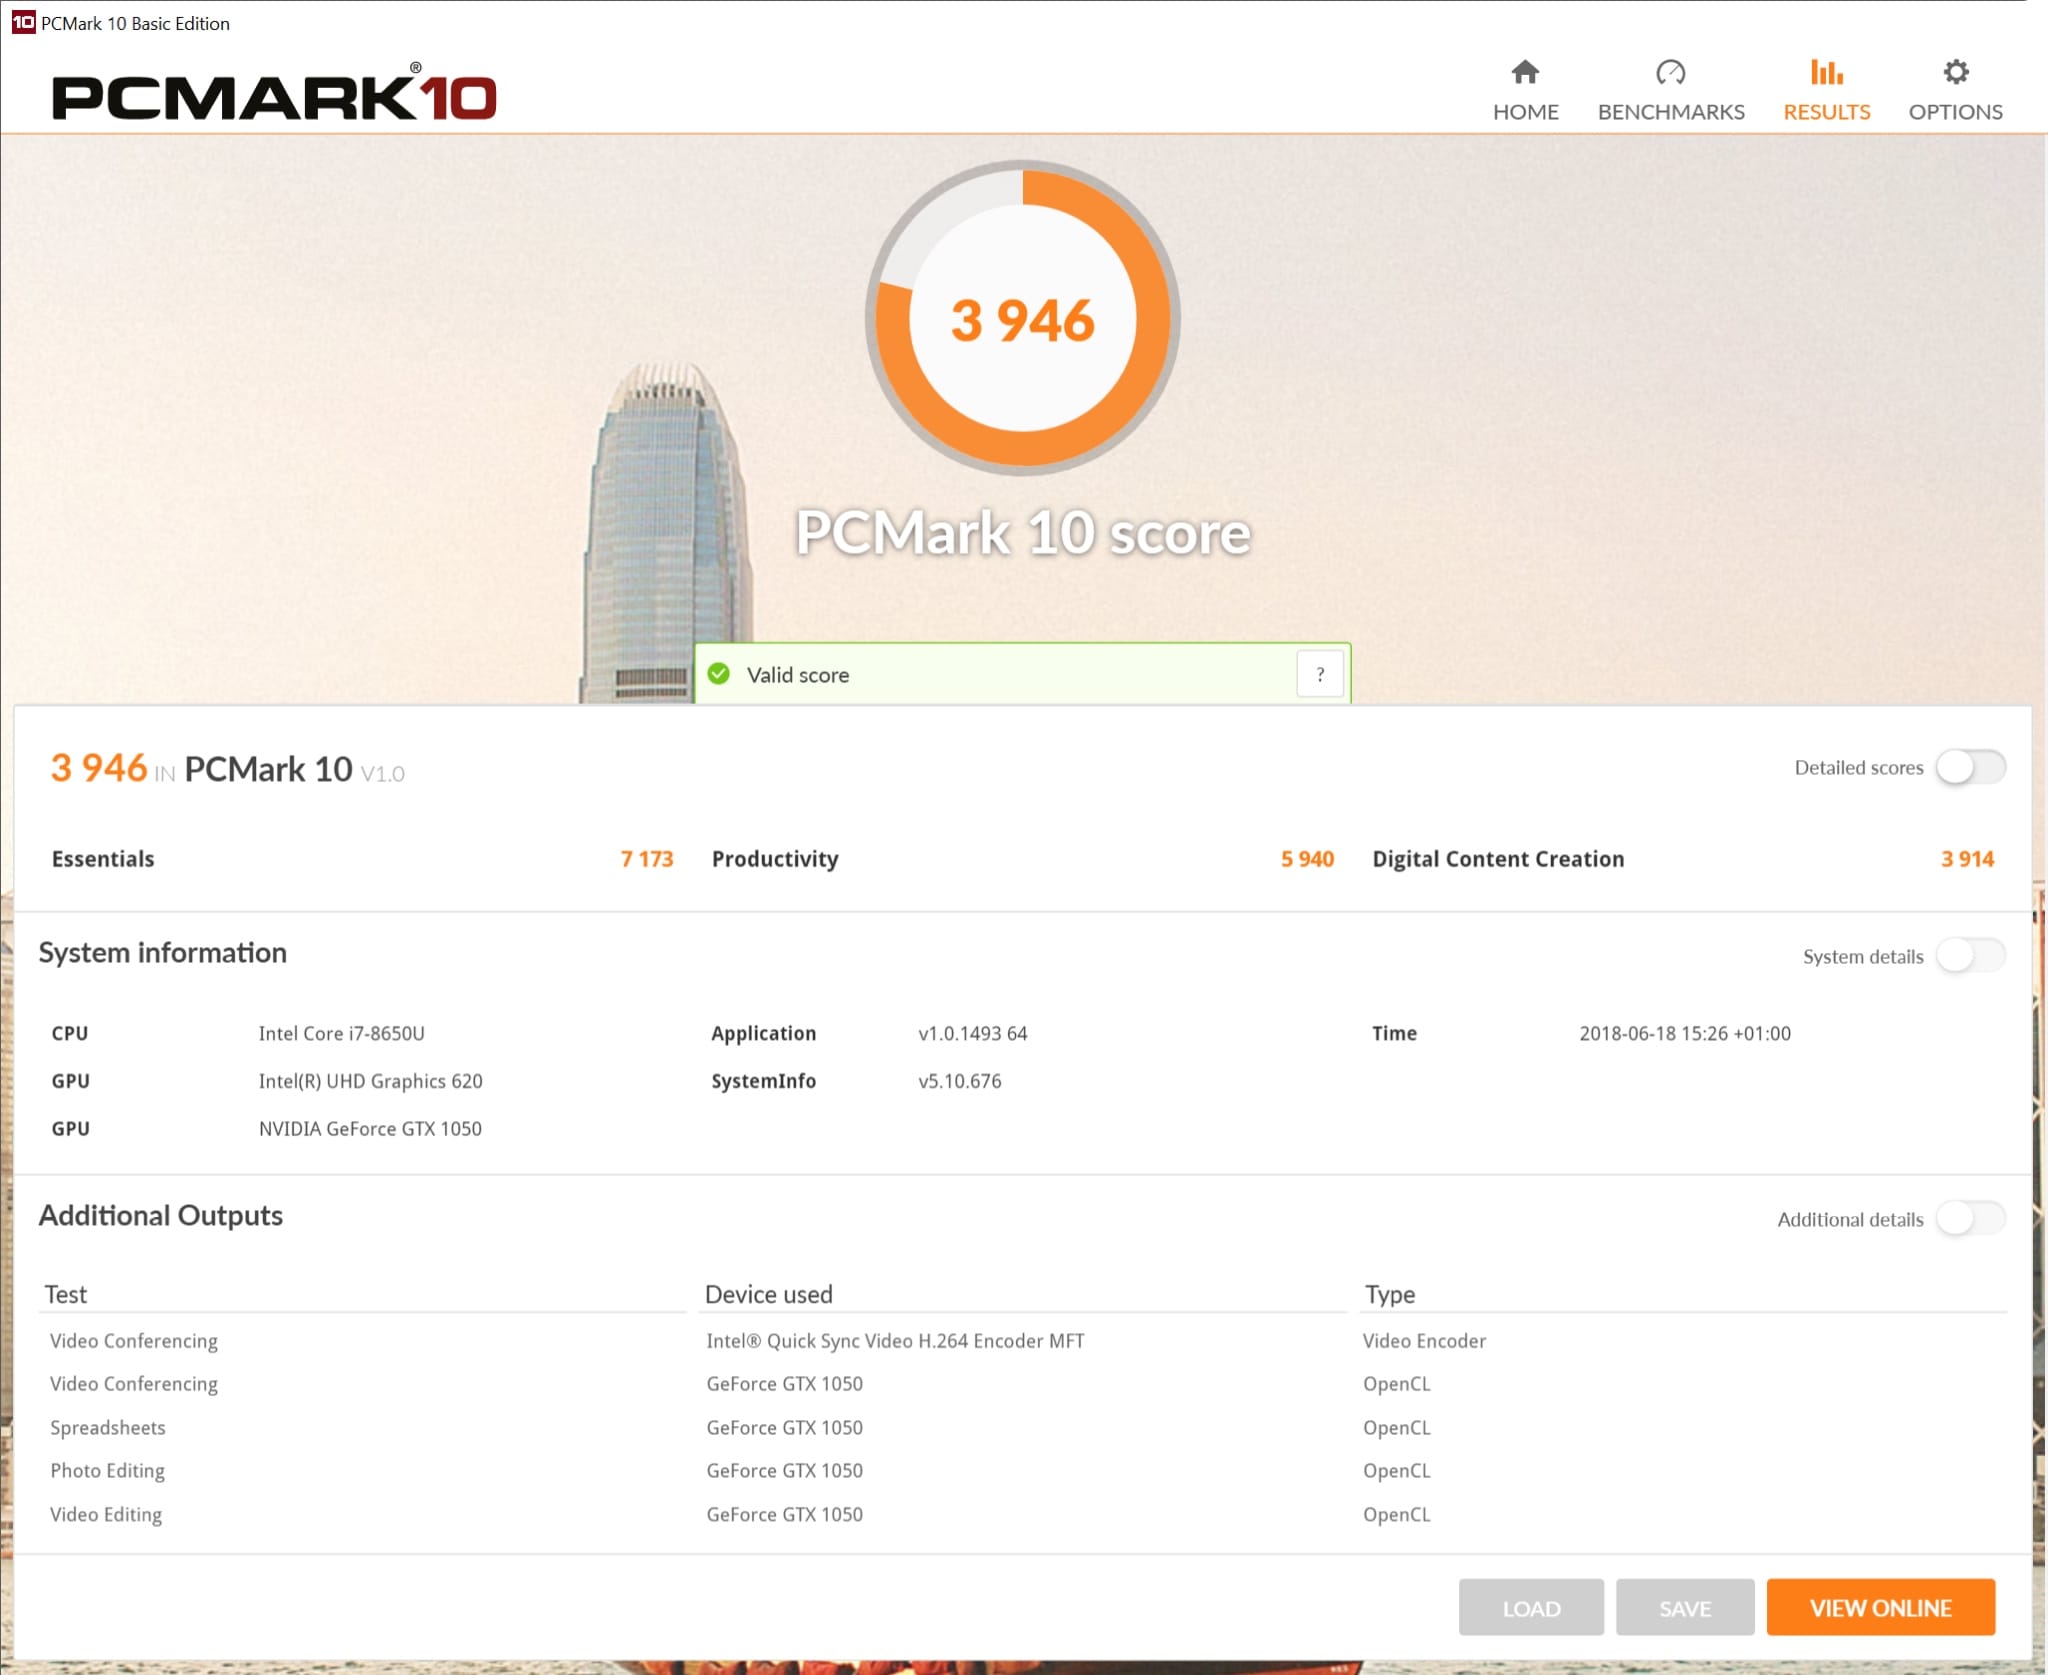
Task: Turn on the System details toggle
Action: click(x=1970, y=955)
